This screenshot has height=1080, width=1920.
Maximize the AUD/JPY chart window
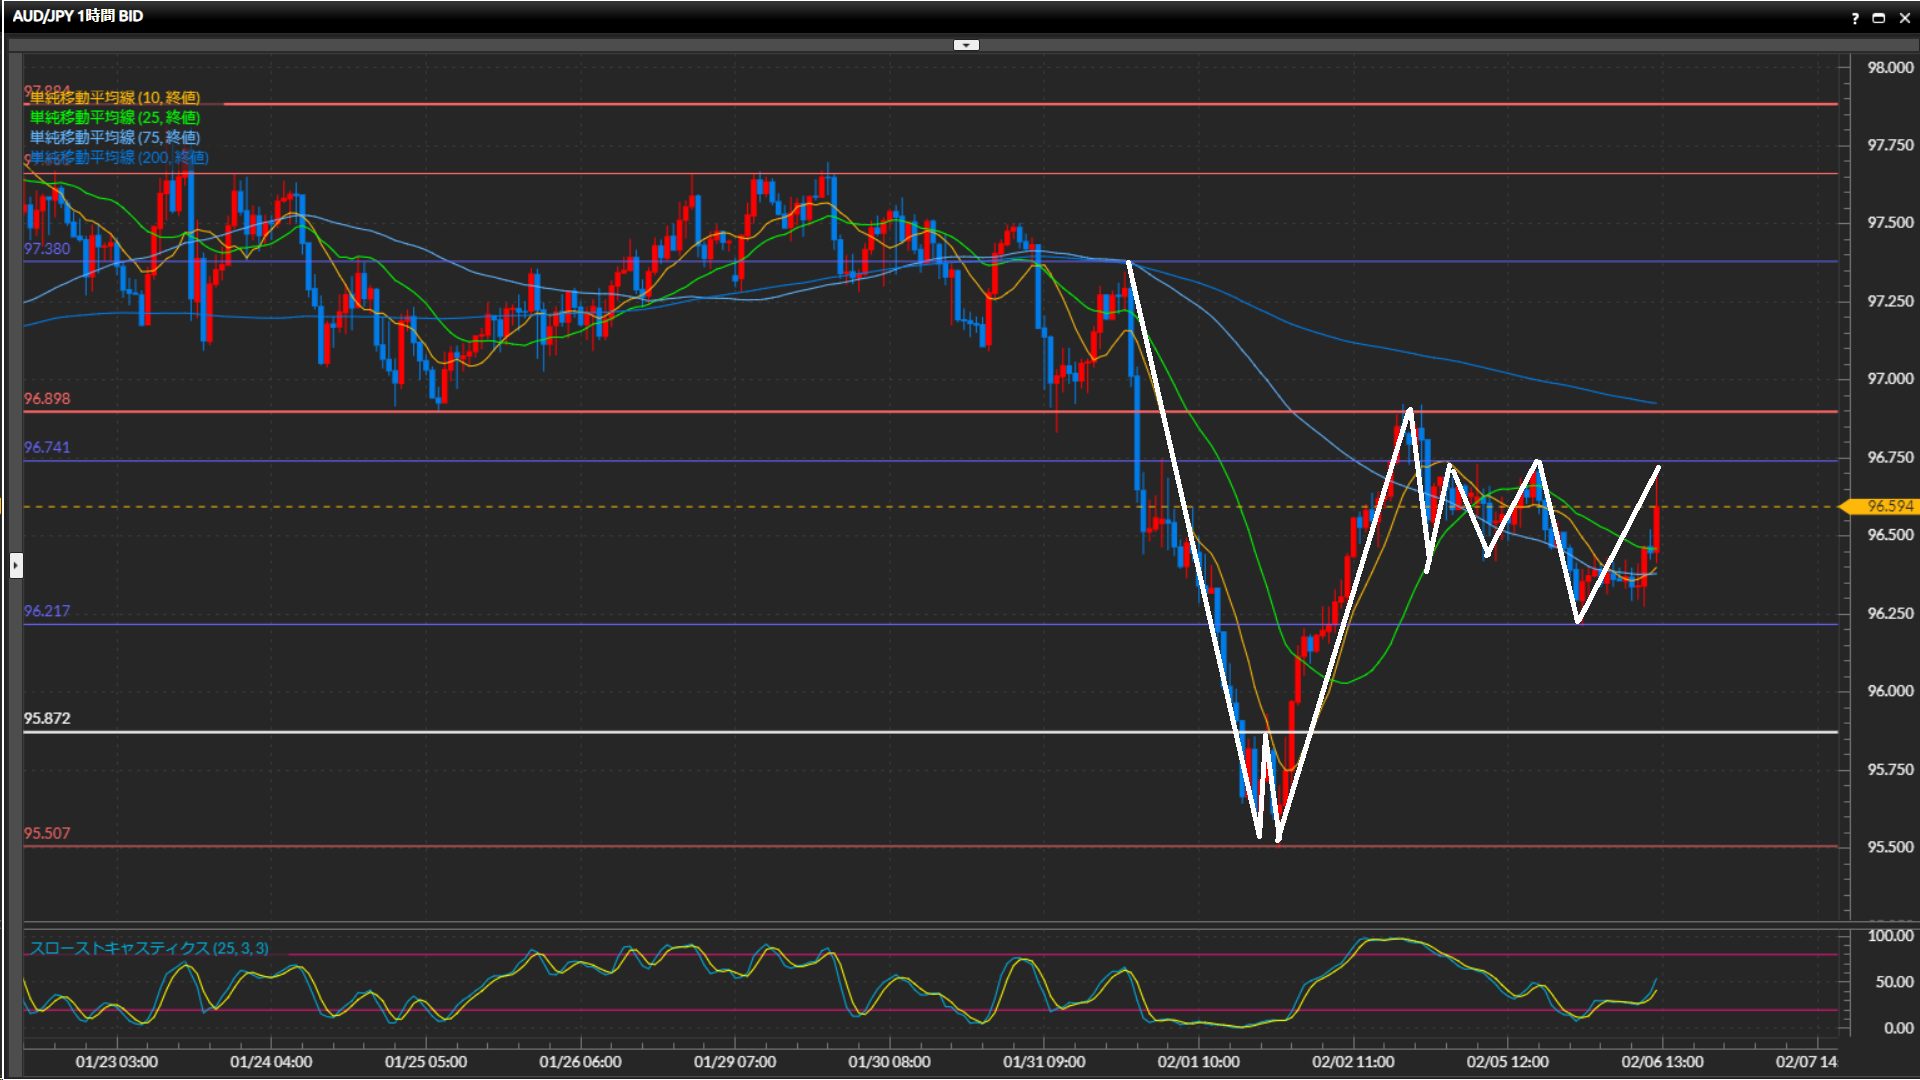coord(1879,18)
